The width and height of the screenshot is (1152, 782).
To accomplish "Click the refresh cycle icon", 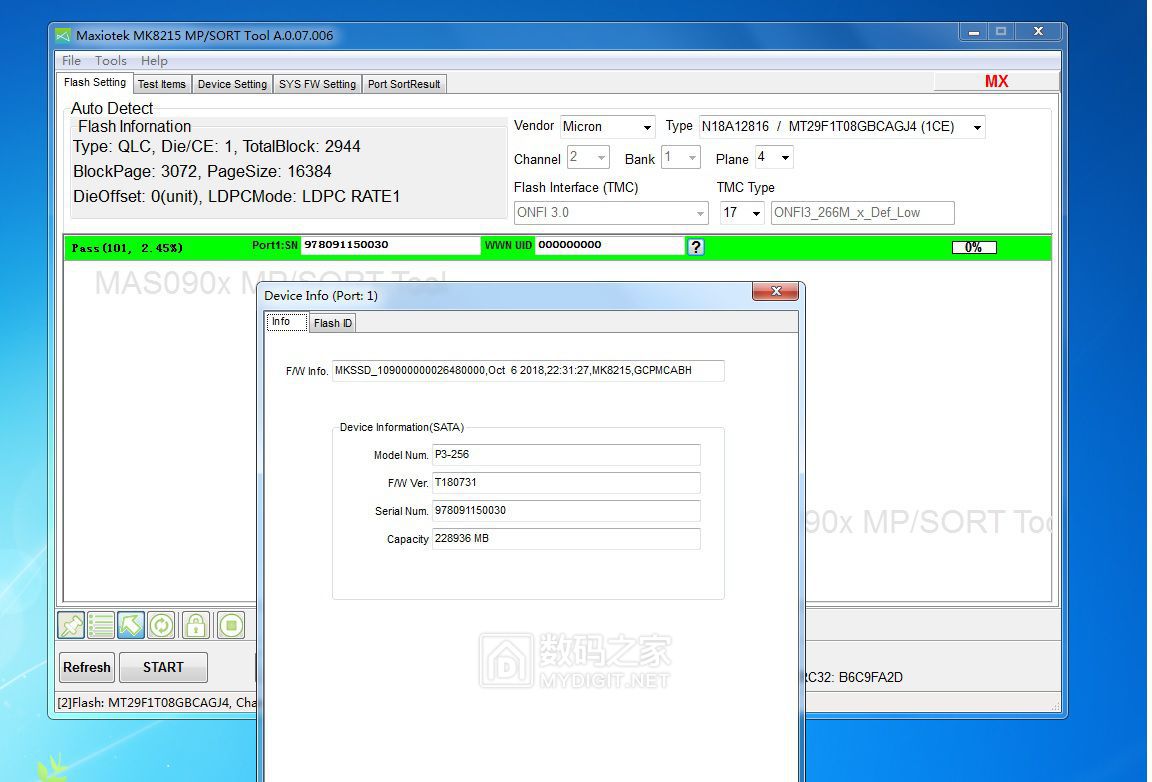I will (x=161, y=624).
